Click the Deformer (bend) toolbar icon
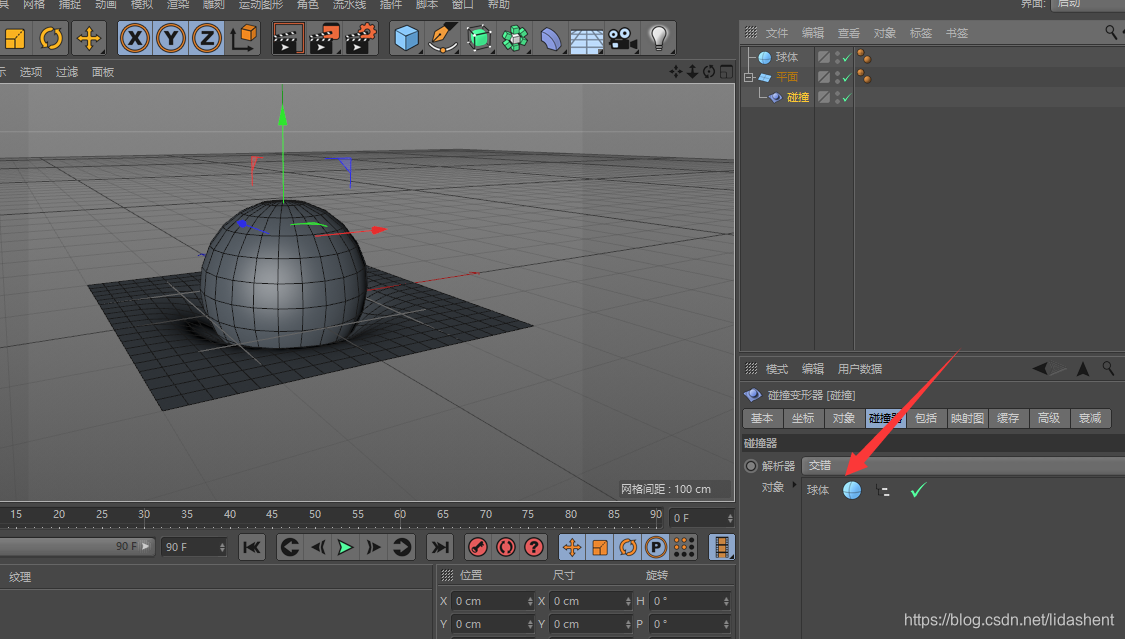 pos(551,39)
